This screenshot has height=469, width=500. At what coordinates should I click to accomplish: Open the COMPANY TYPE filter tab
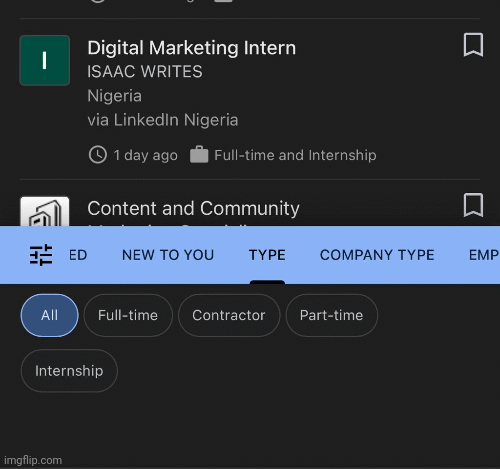click(x=377, y=255)
